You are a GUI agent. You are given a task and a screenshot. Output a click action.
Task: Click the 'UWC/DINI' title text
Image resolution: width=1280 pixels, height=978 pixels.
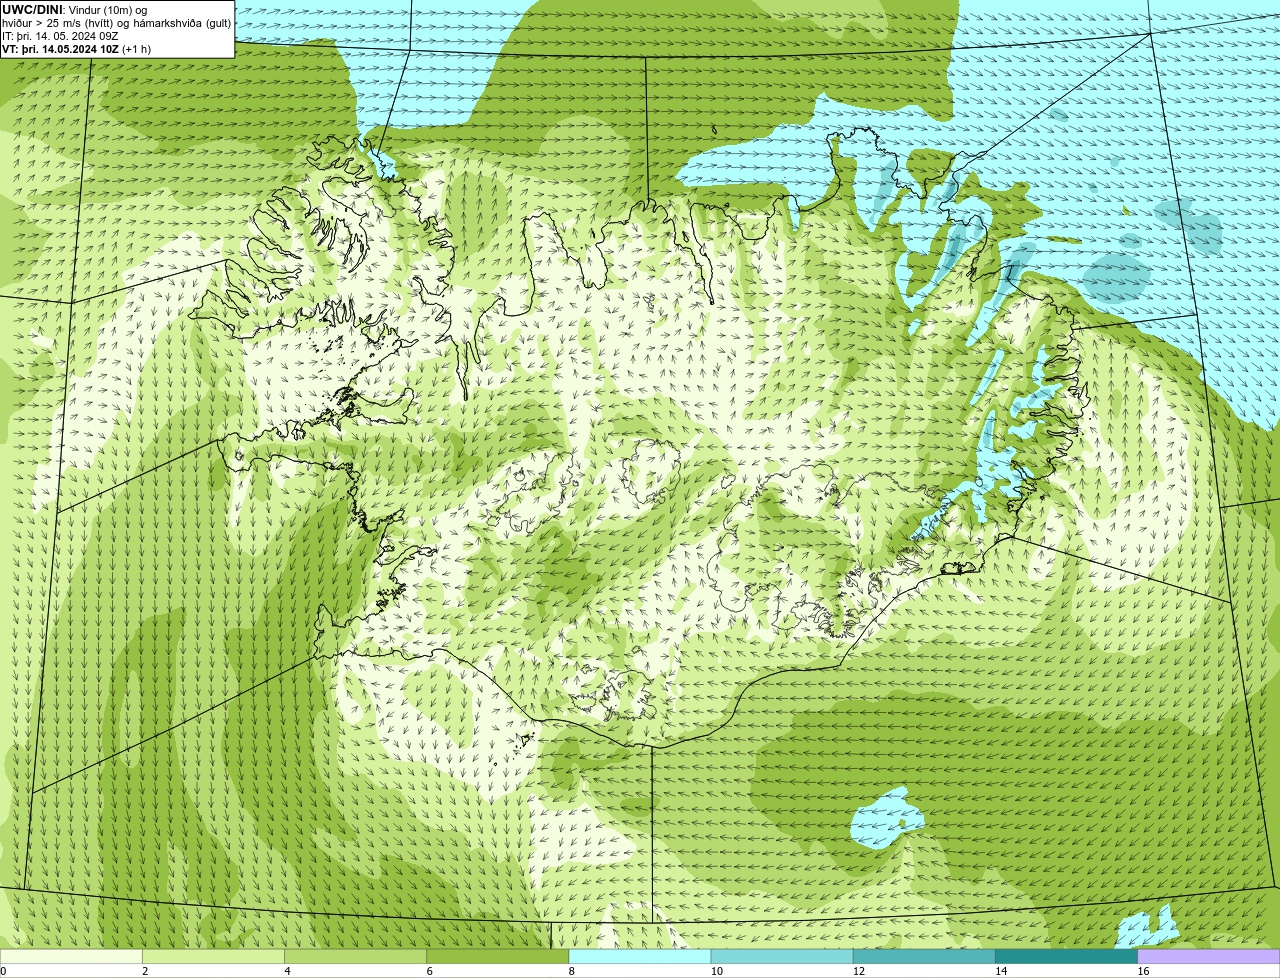click(x=33, y=10)
